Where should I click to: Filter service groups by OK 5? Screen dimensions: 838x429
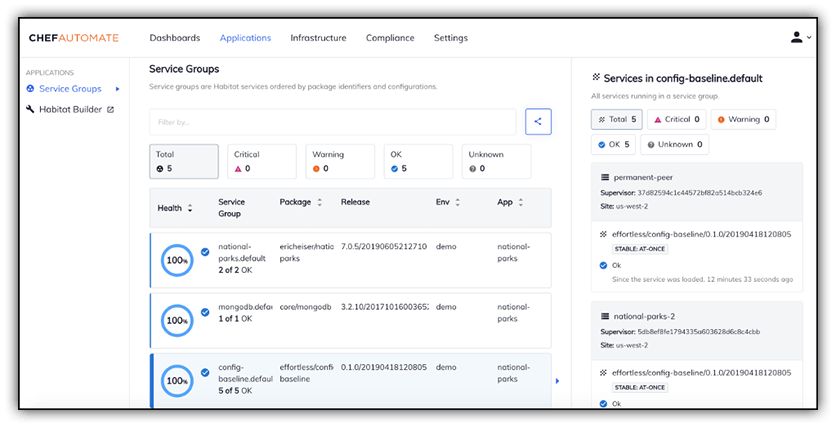(x=418, y=161)
